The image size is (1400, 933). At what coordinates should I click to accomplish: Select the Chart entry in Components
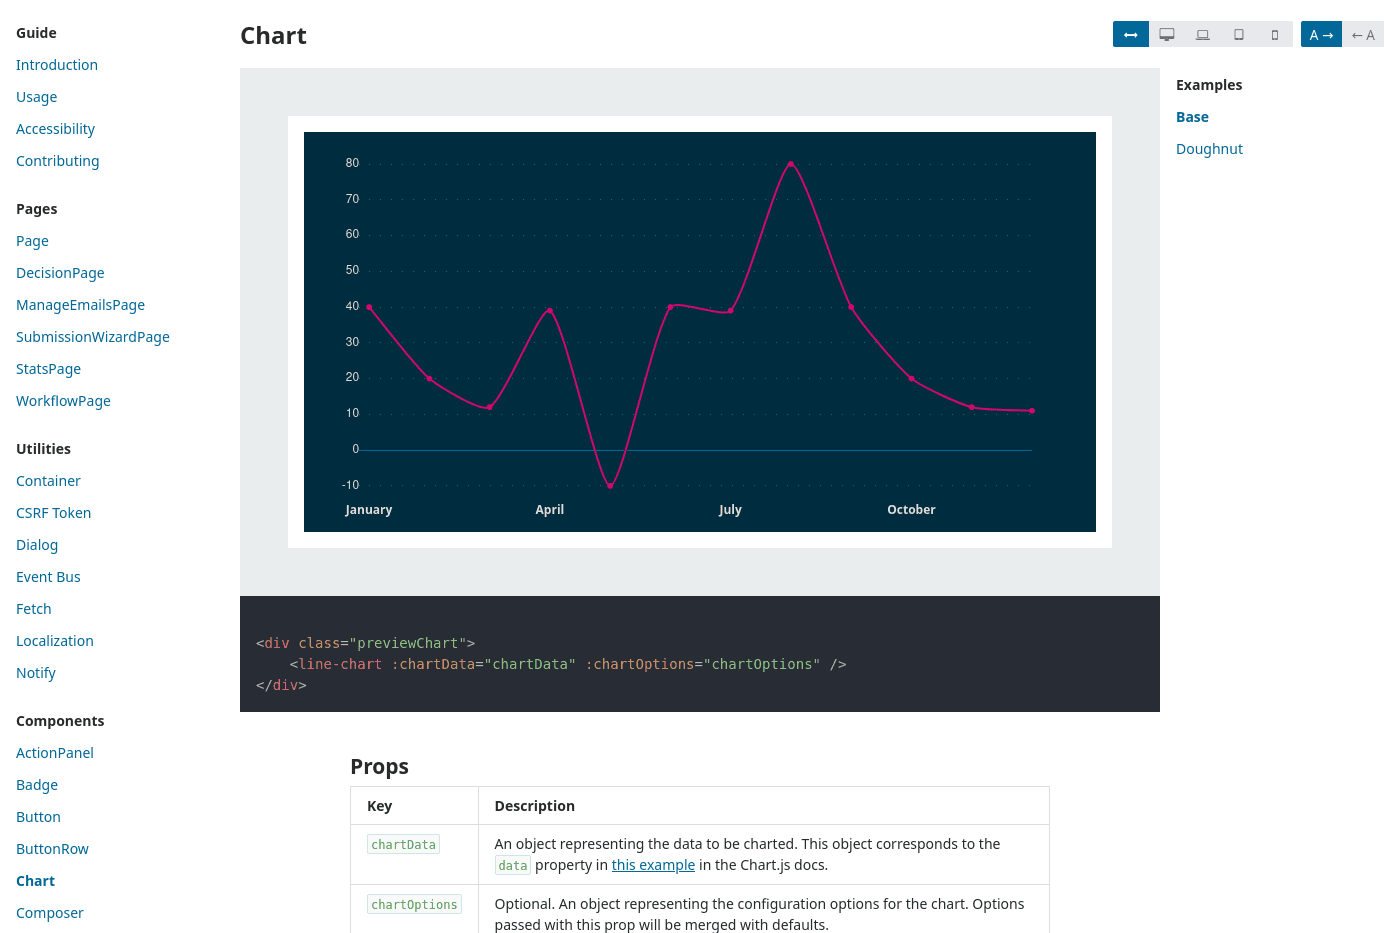(35, 880)
